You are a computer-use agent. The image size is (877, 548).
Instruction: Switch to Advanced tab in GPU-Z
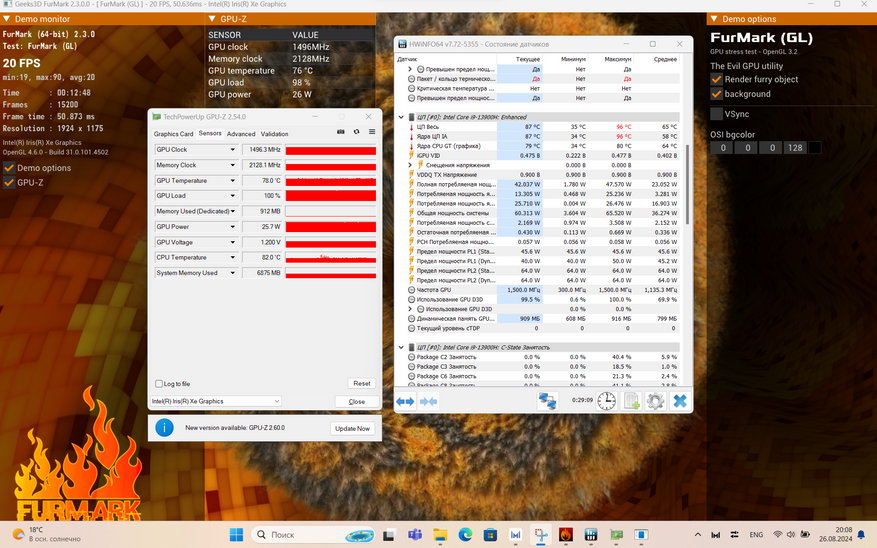[x=241, y=134]
